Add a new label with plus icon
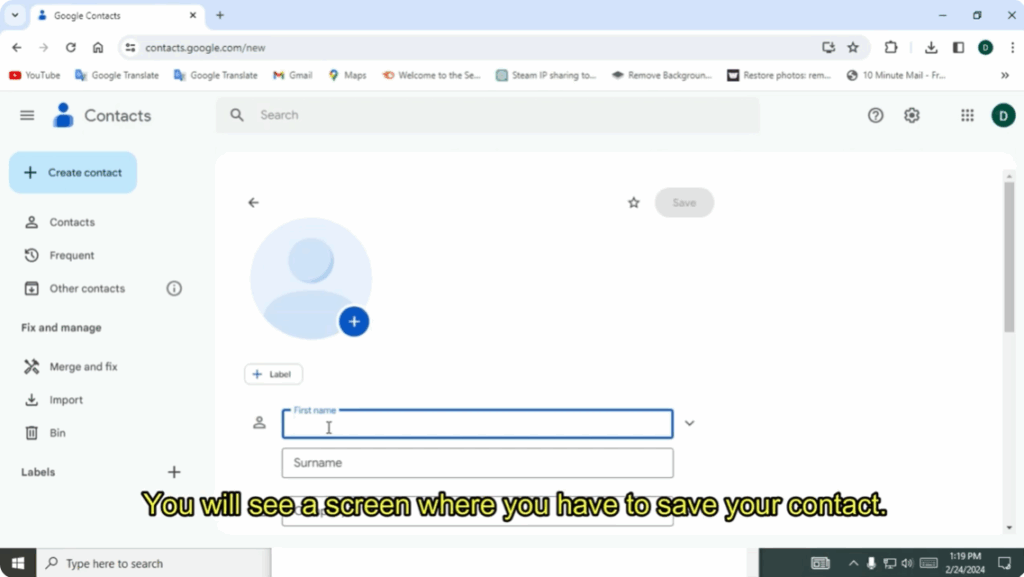 pyautogui.click(x=174, y=472)
